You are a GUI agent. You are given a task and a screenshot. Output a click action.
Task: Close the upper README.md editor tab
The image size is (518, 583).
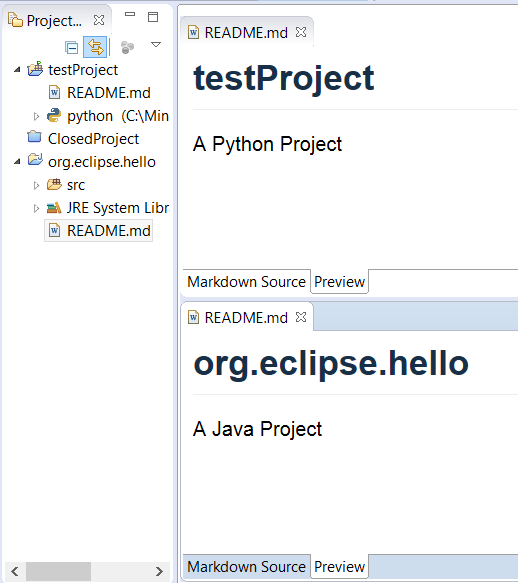click(x=301, y=32)
